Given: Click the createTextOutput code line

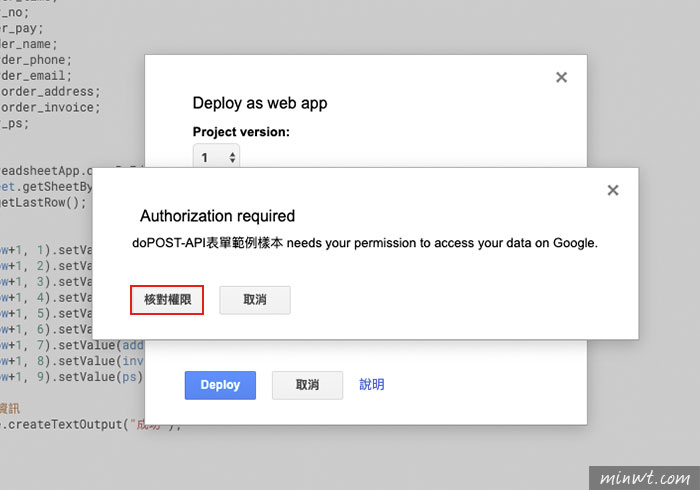Looking at the screenshot, I should 90,425.
